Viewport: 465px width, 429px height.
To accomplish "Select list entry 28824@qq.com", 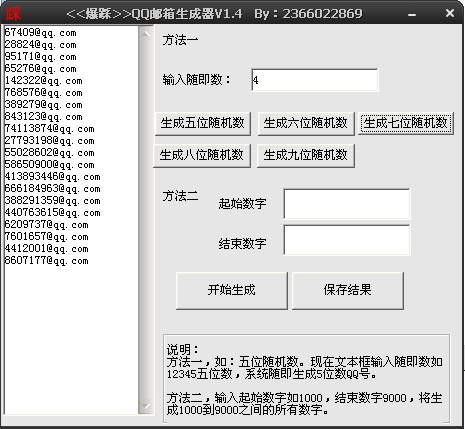I will tap(40, 45).
